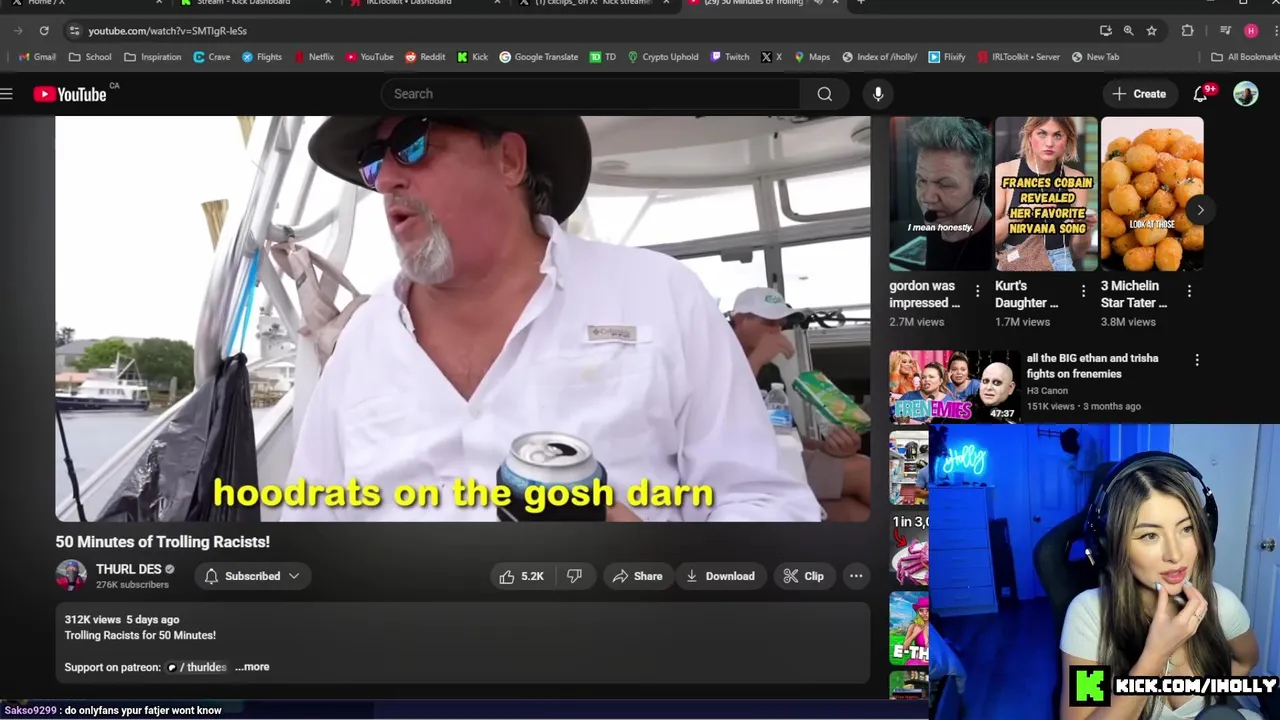Open the Create button
Image resolution: width=1280 pixels, height=720 pixels.
(1139, 94)
